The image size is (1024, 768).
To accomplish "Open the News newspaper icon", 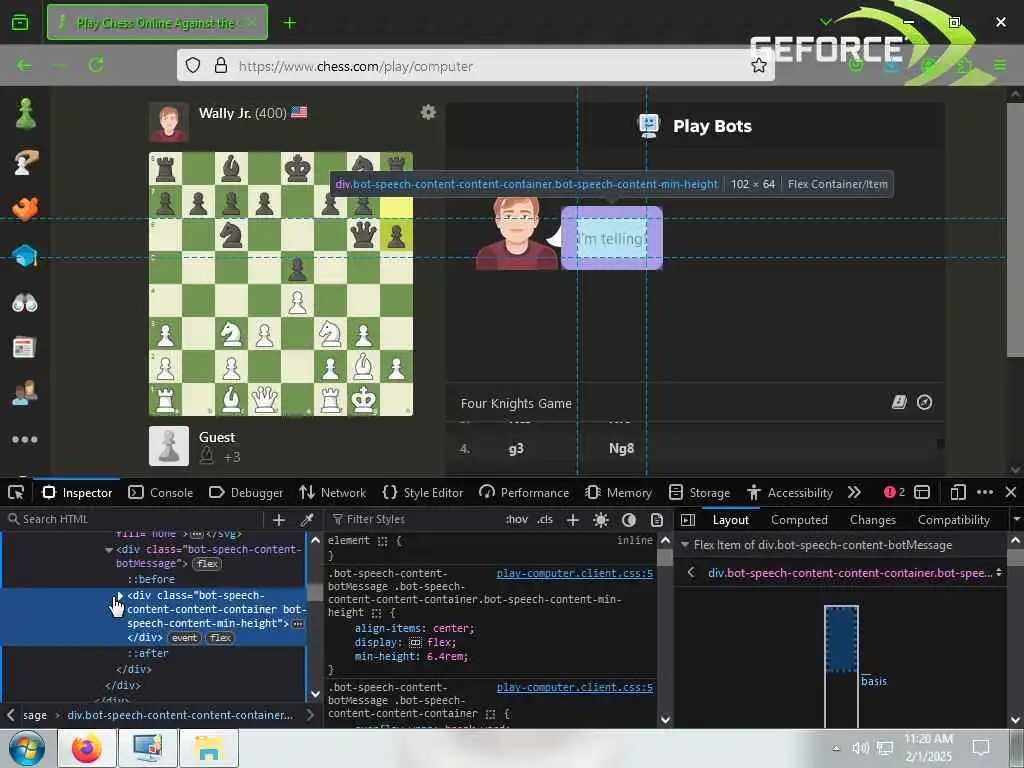I will point(24,347).
